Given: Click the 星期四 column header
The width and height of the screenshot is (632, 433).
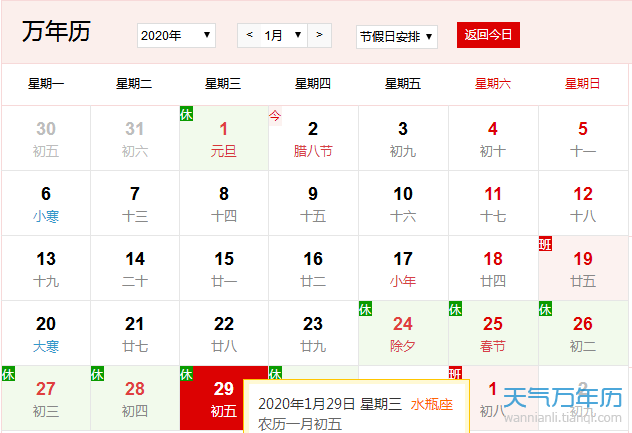Looking at the screenshot, I should [313, 84].
